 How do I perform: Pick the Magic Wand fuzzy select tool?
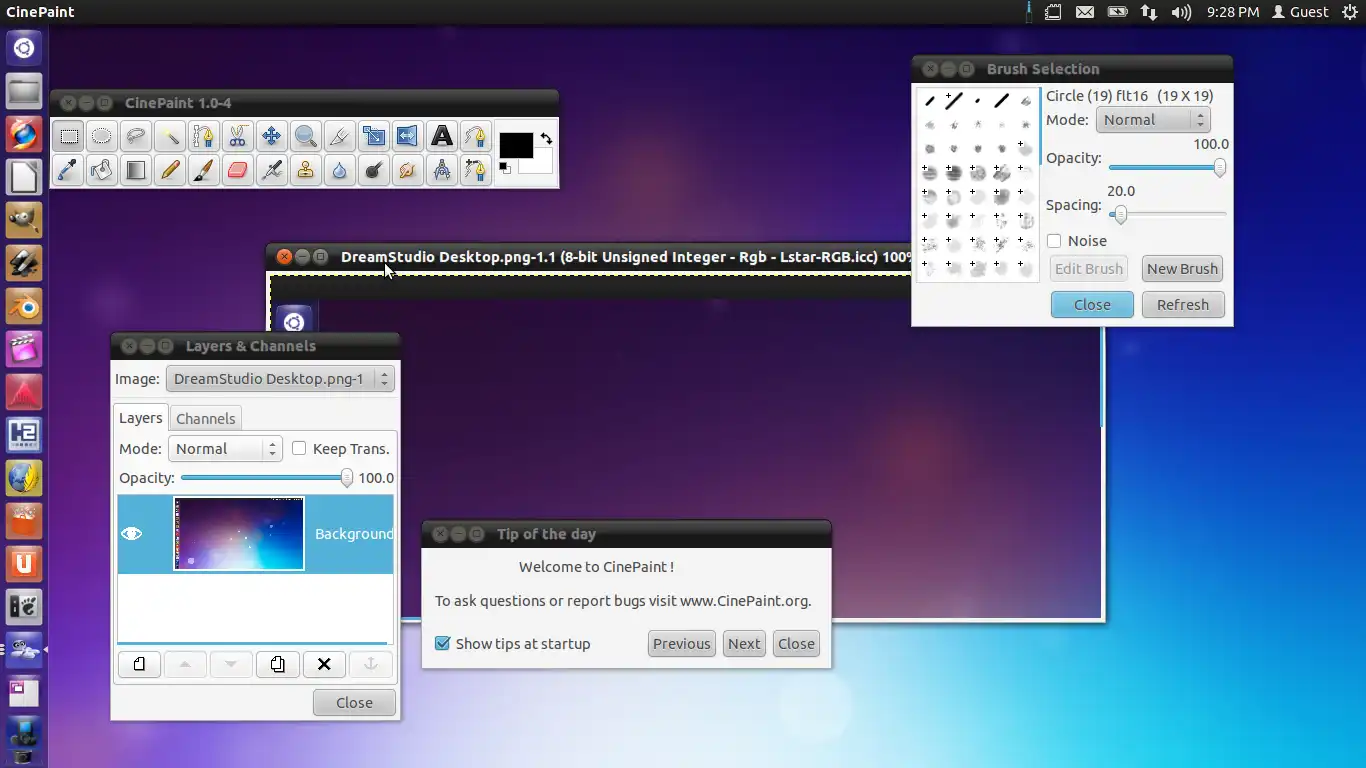[170, 136]
